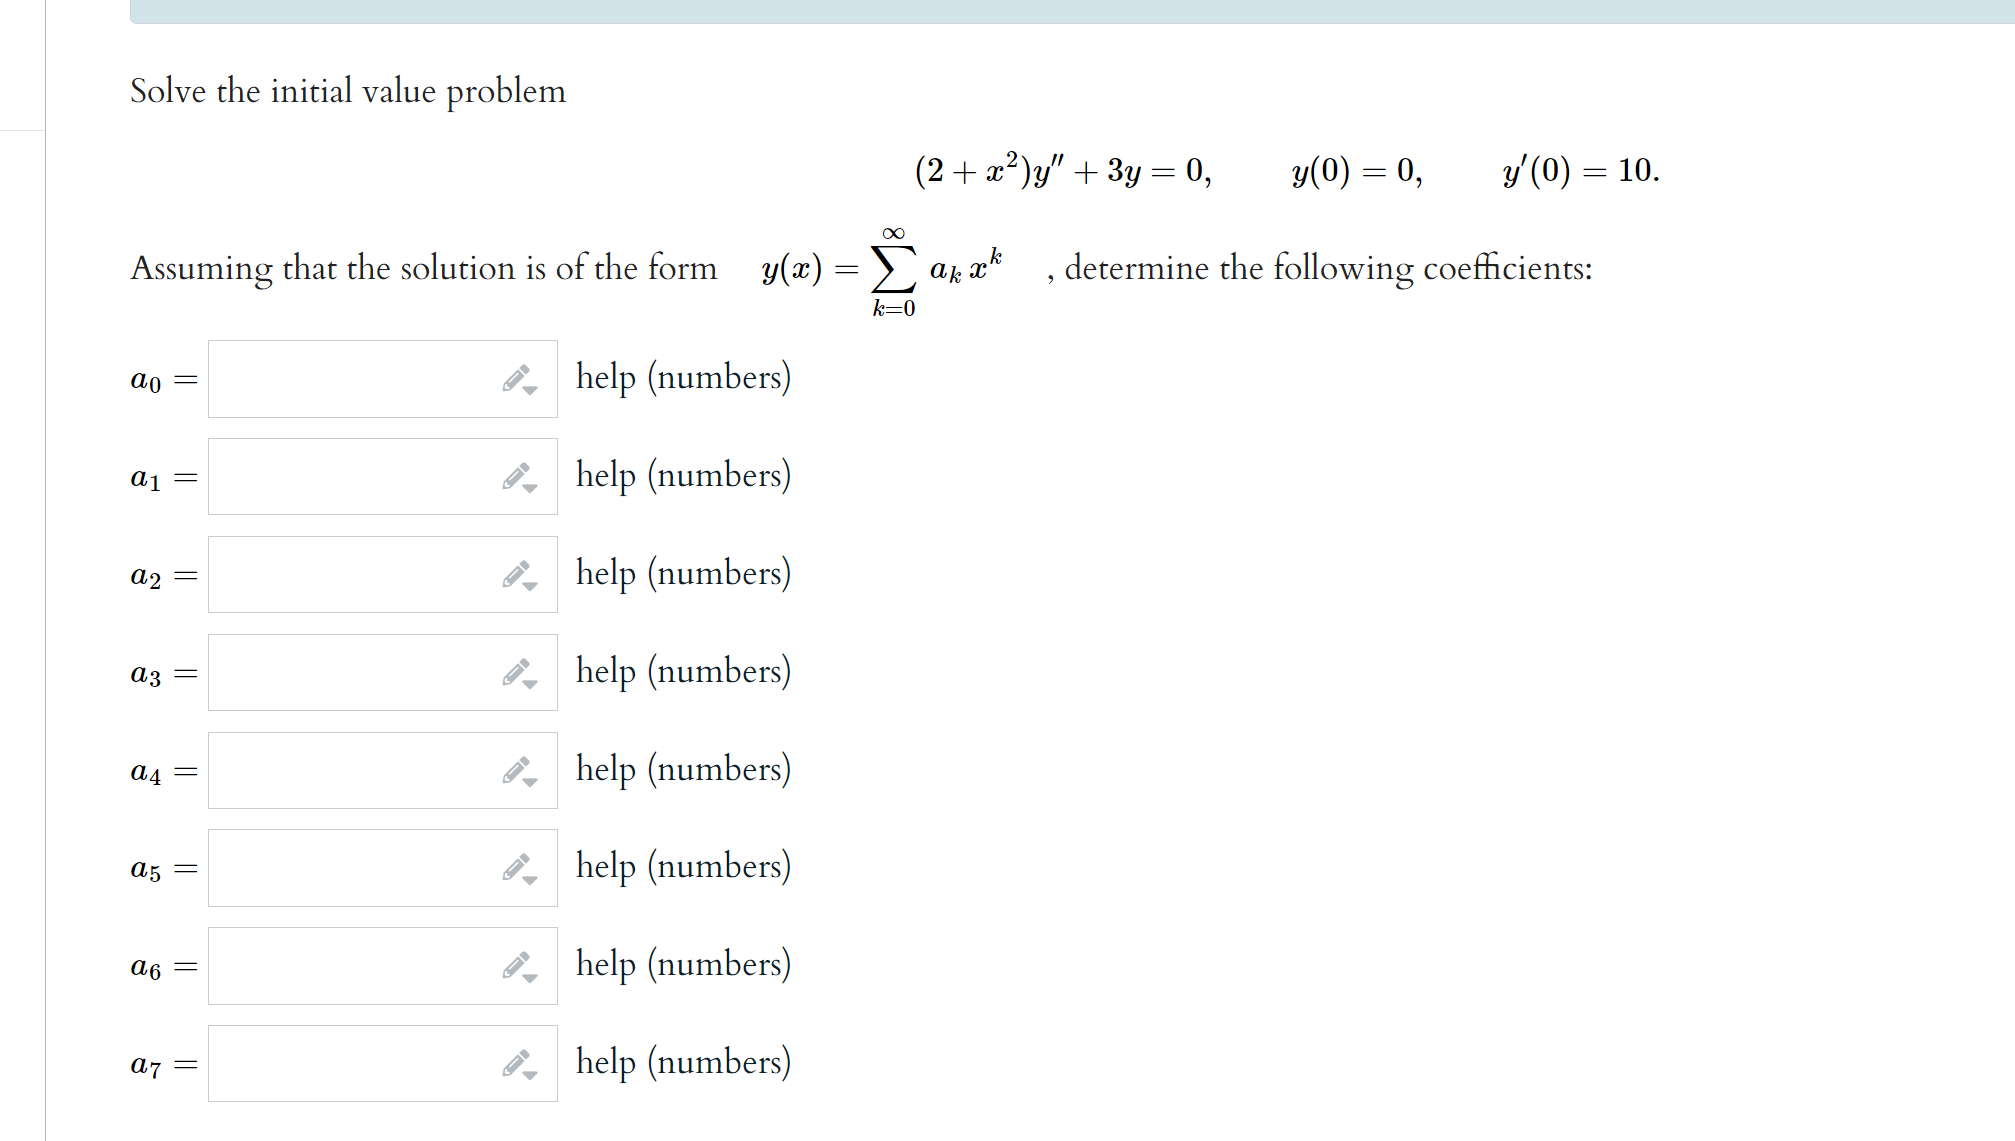2015x1141 pixels.
Task: Open the equation editor icon for a7
Action: (517, 1062)
